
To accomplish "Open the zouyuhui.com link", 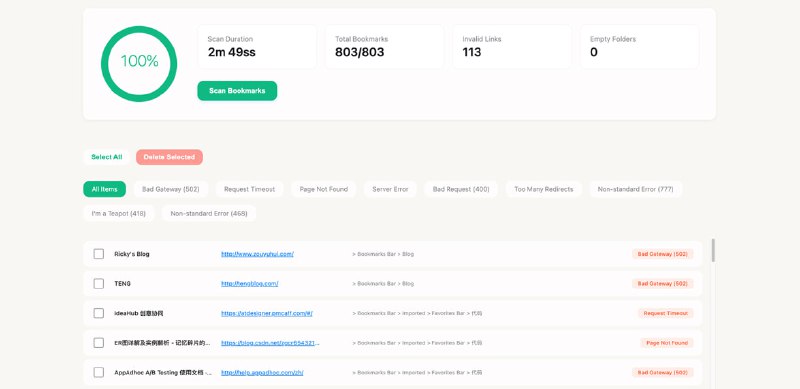I will 257,254.
